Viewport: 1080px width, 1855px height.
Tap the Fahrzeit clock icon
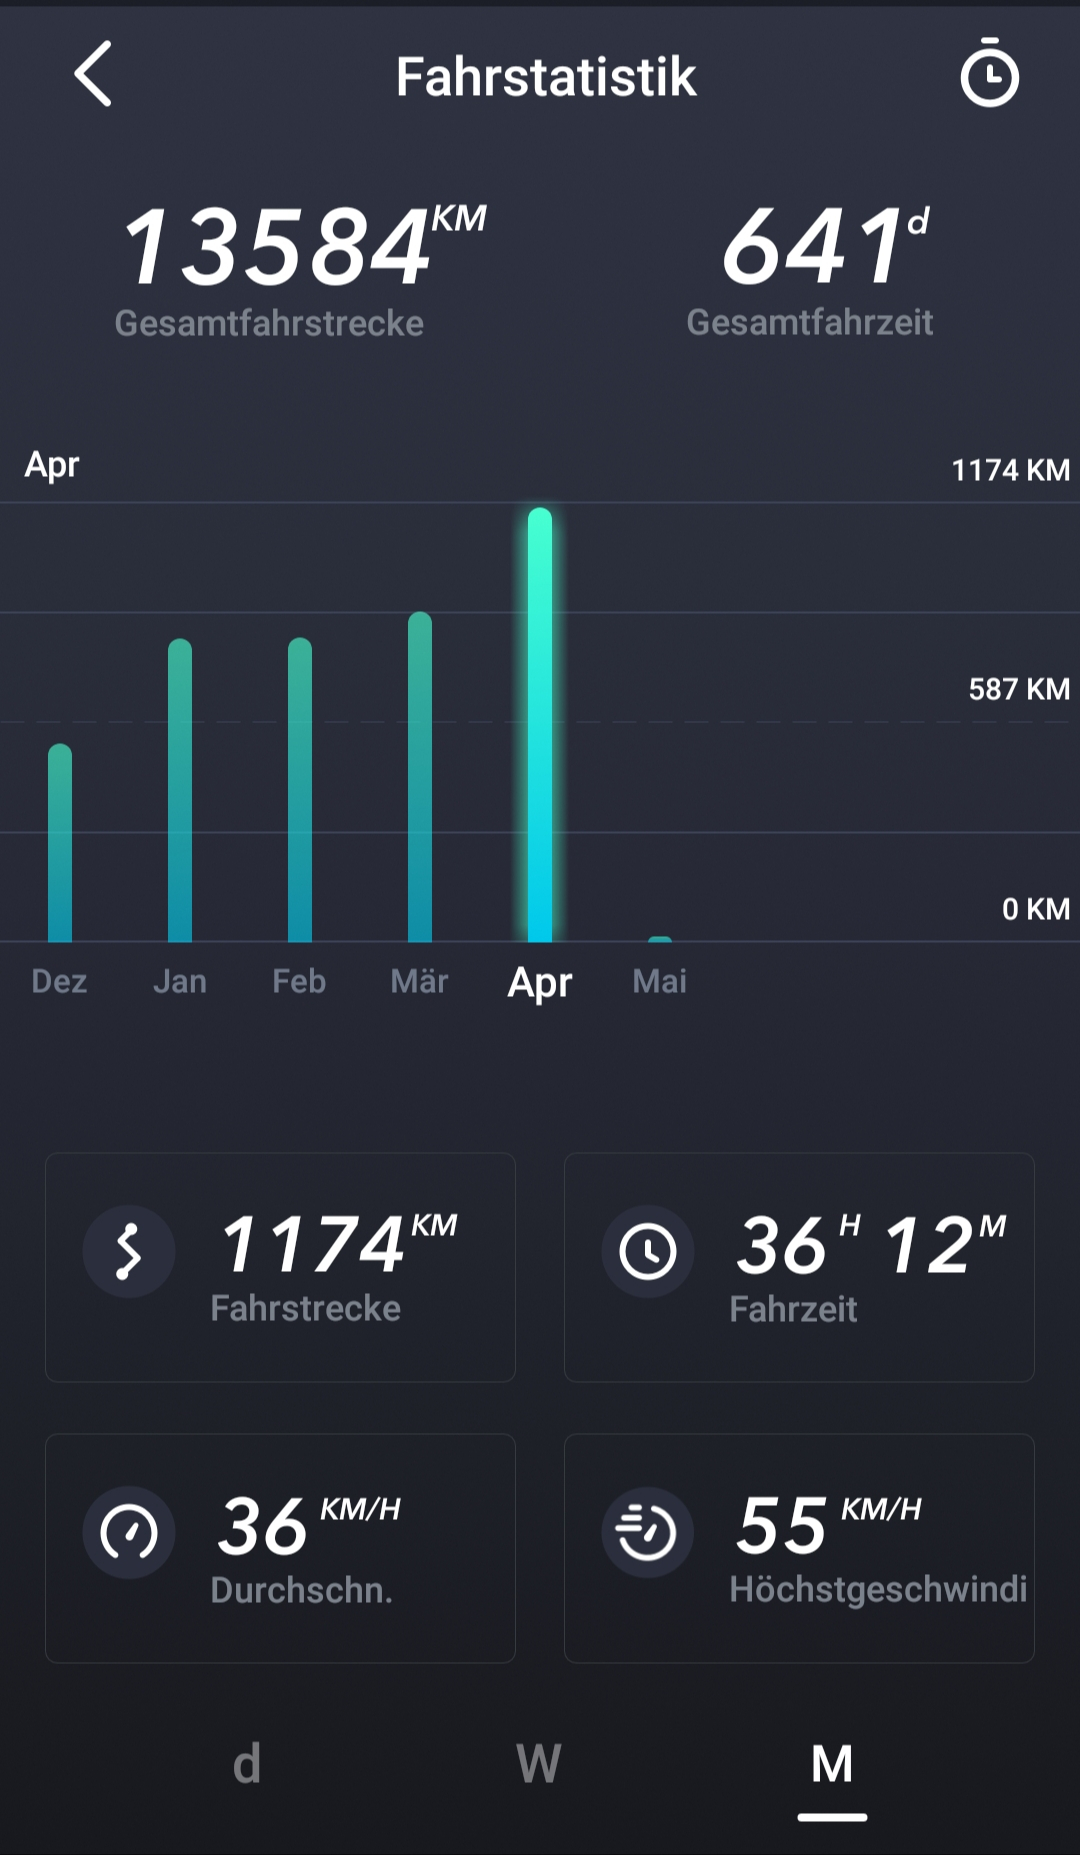(x=648, y=1252)
